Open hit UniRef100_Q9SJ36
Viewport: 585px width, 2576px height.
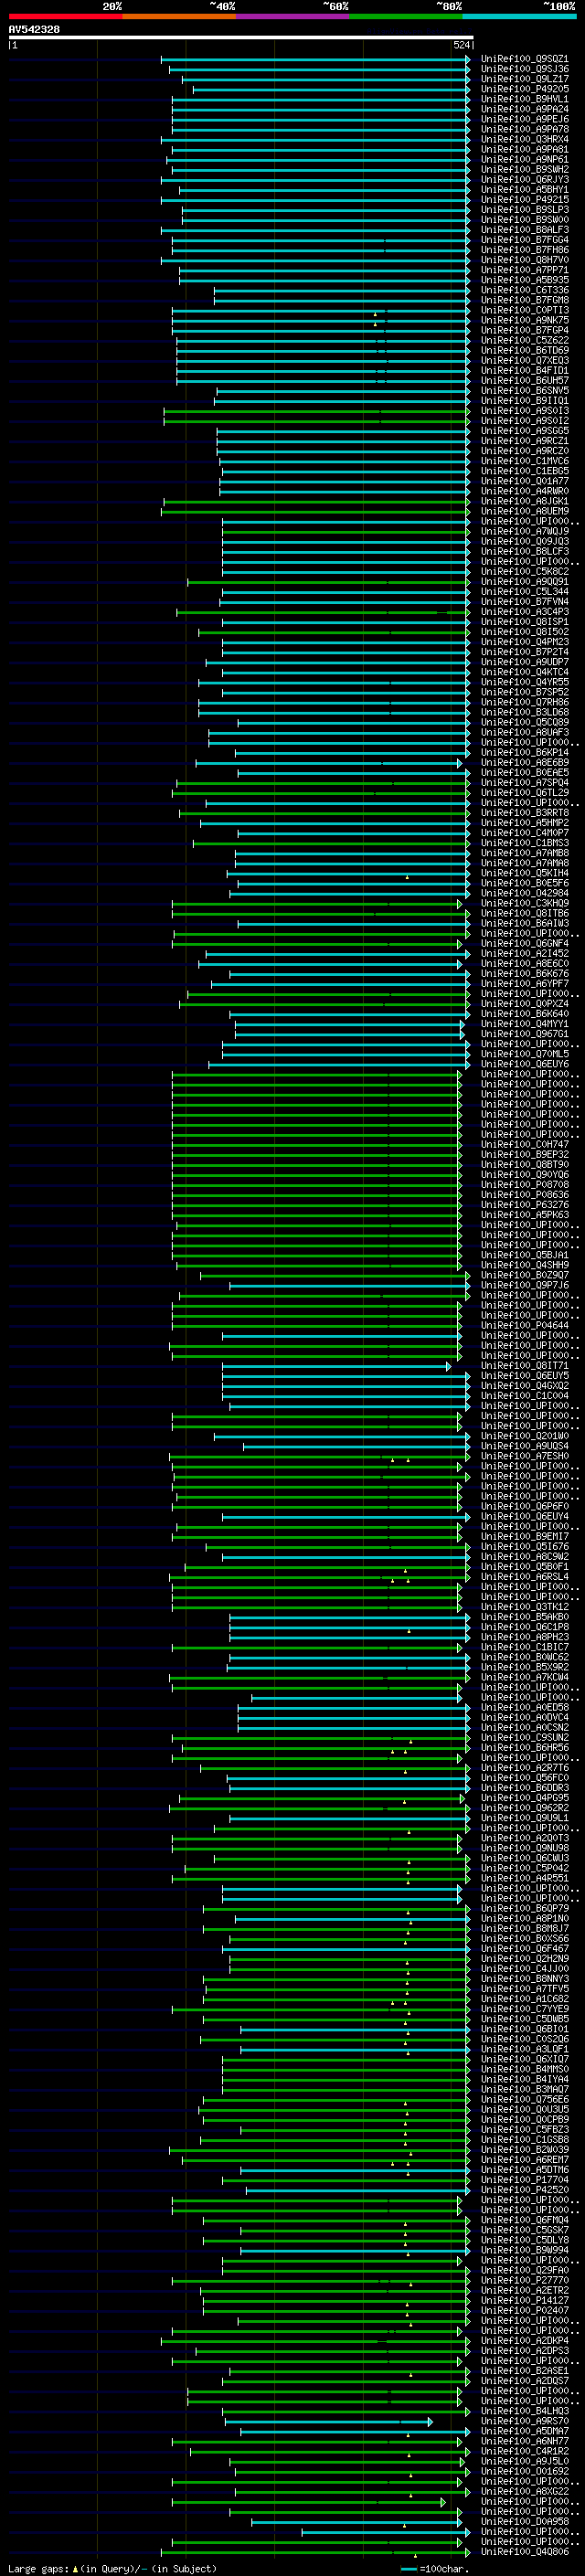coord(524,69)
